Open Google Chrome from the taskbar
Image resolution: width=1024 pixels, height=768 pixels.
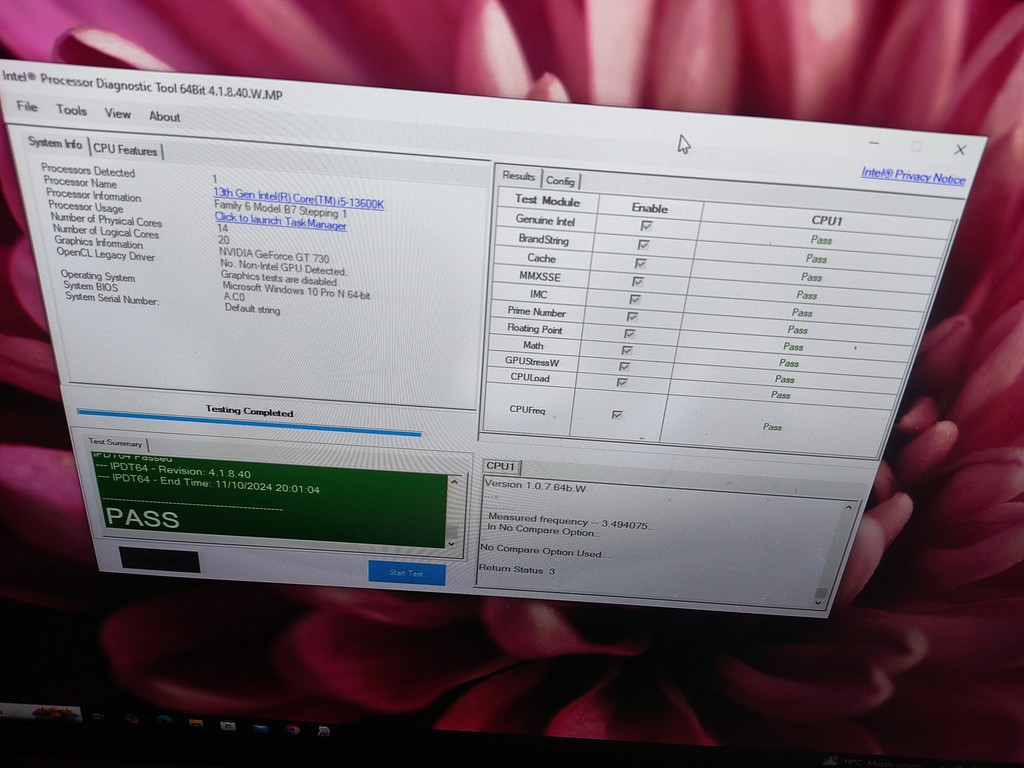click(x=293, y=729)
